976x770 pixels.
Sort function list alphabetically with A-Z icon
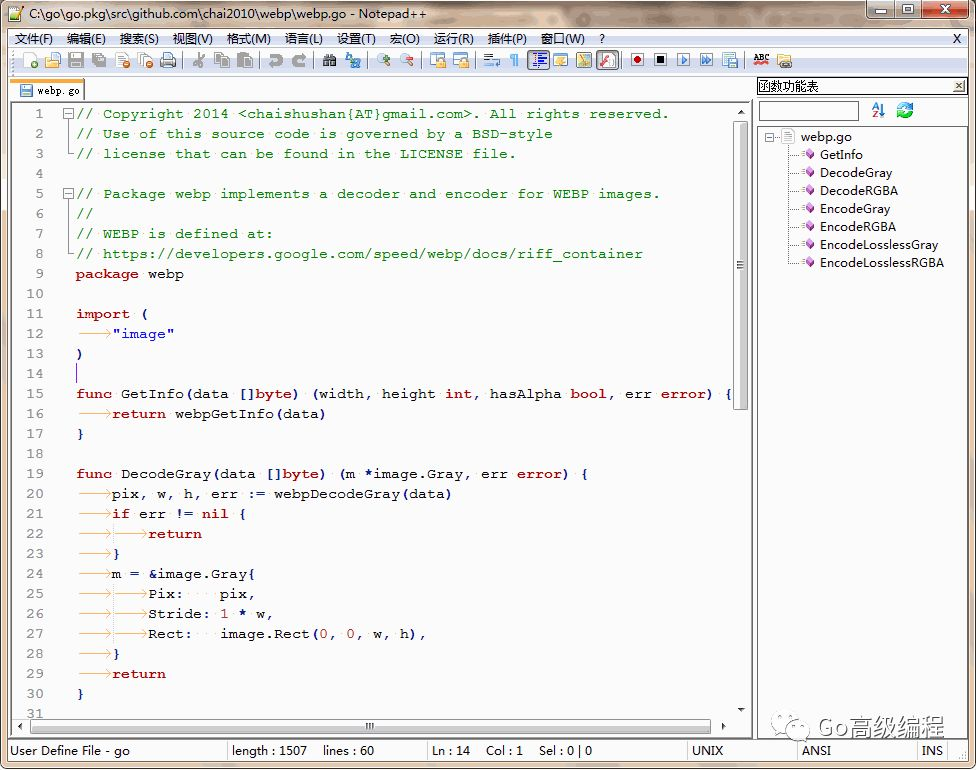point(878,110)
